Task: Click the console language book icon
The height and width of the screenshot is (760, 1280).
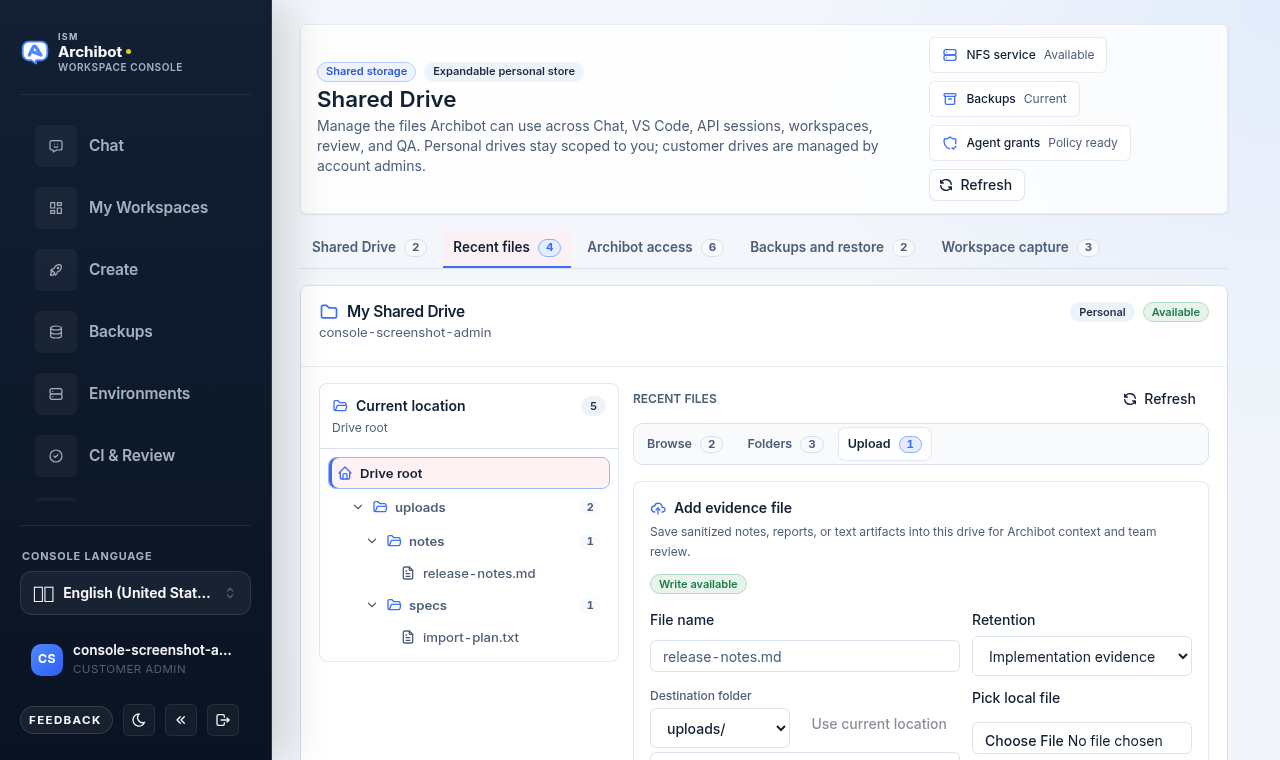Action: (43, 594)
